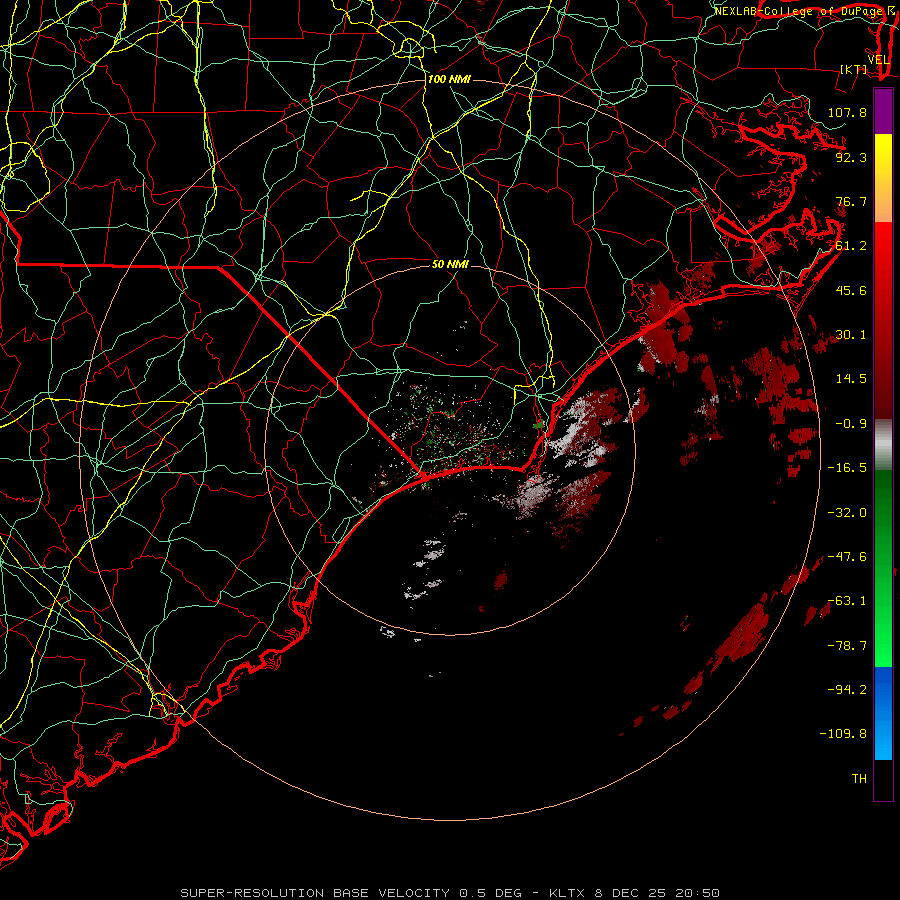Image resolution: width=900 pixels, height=900 pixels.
Task: Pick the green segment of the color bar
Action: coord(883,568)
